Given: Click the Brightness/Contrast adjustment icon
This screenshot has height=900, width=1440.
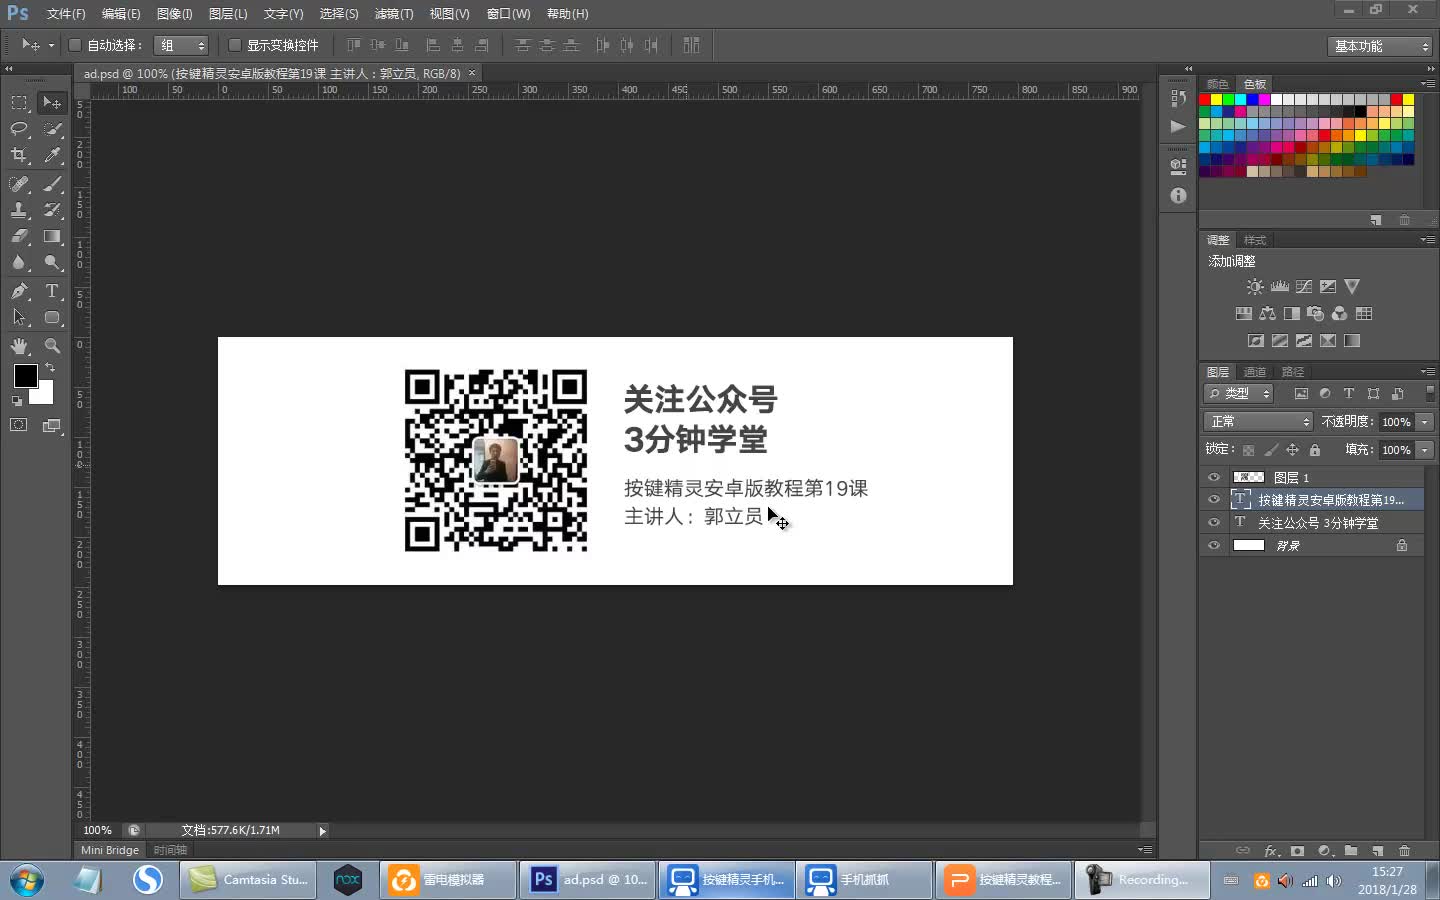Looking at the screenshot, I should [x=1255, y=286].
